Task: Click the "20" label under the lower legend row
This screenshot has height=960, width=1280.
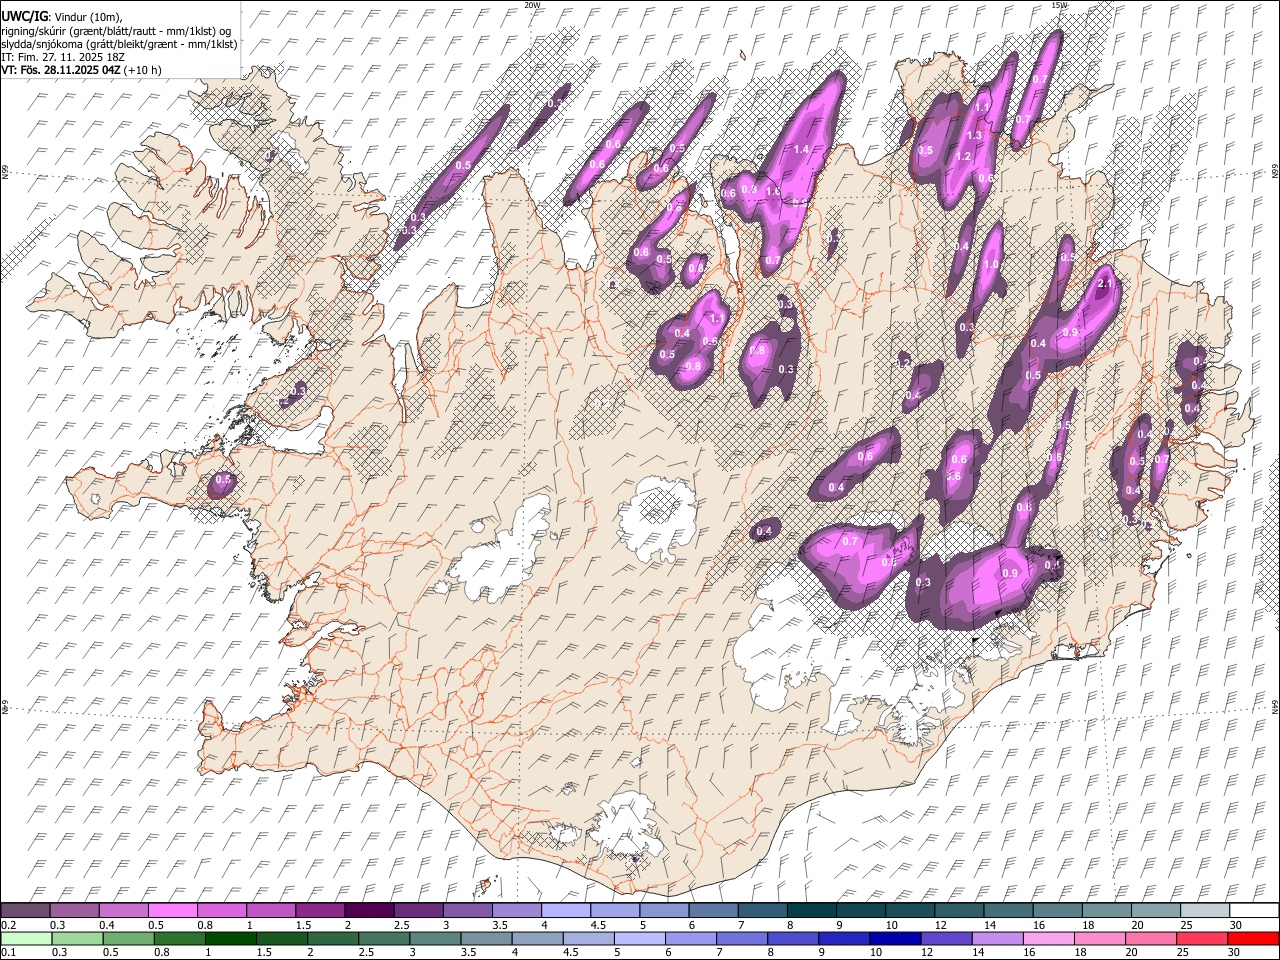Action: coord(1131,953)
